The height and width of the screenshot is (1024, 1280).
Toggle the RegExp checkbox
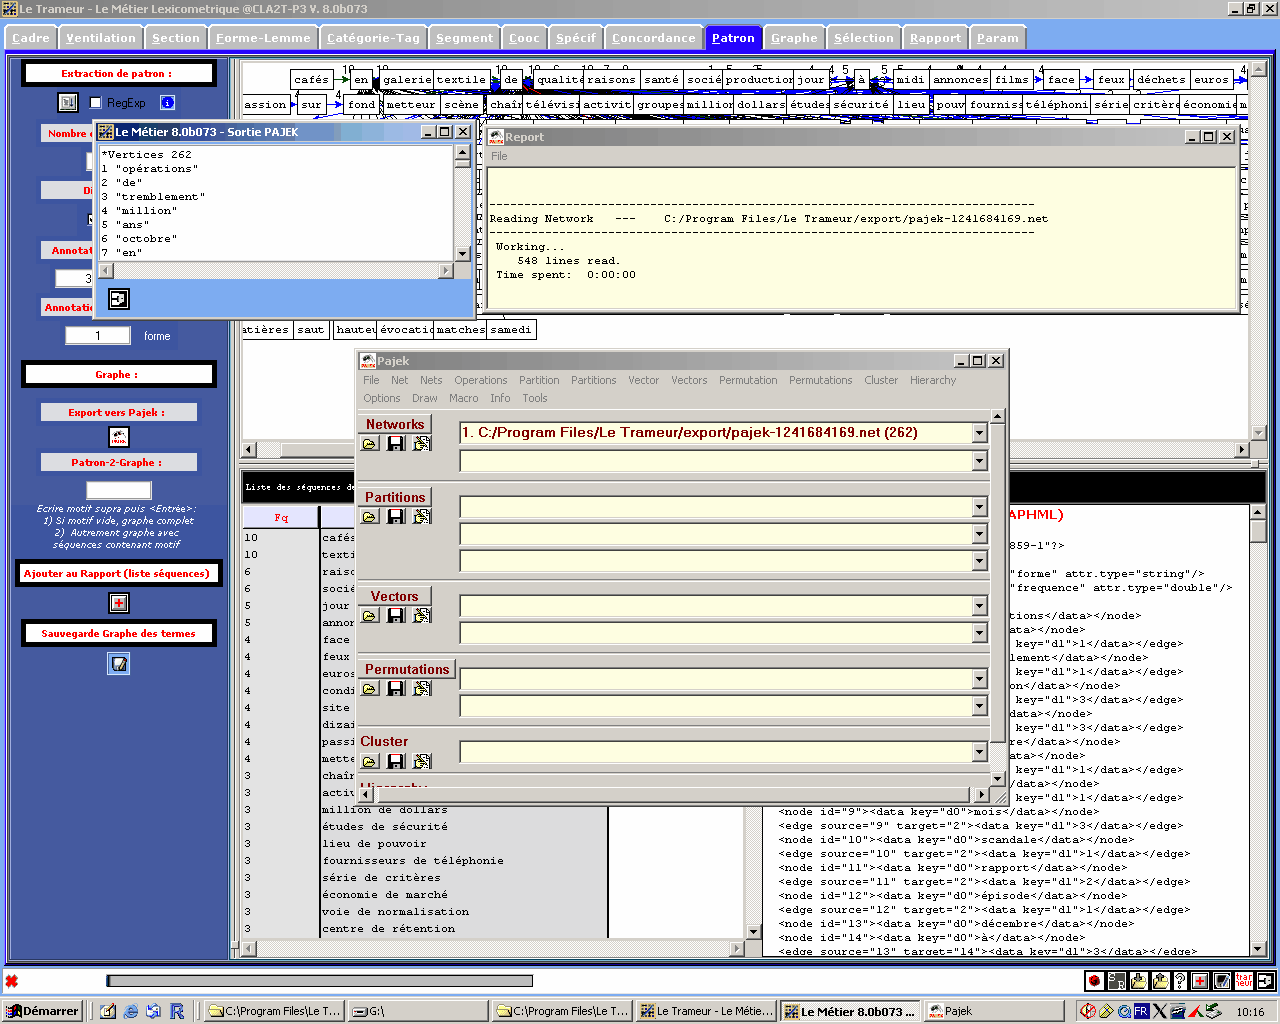[96, 102]
